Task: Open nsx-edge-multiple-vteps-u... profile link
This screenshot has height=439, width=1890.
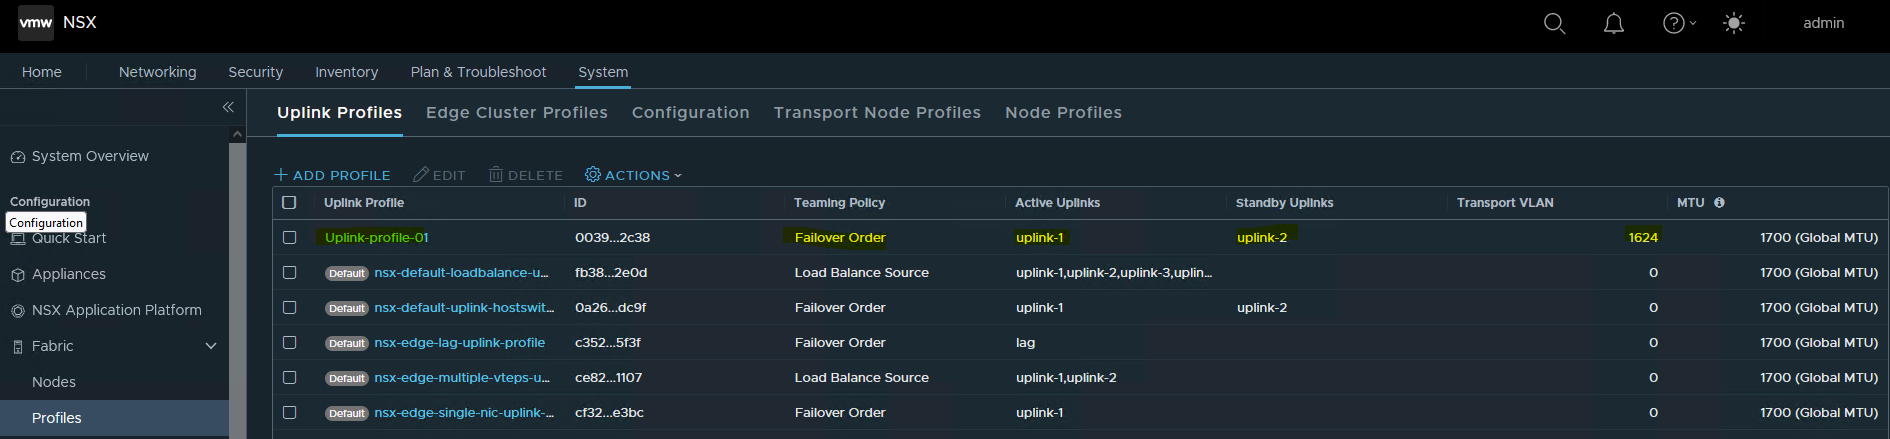Action: [462, 377]
